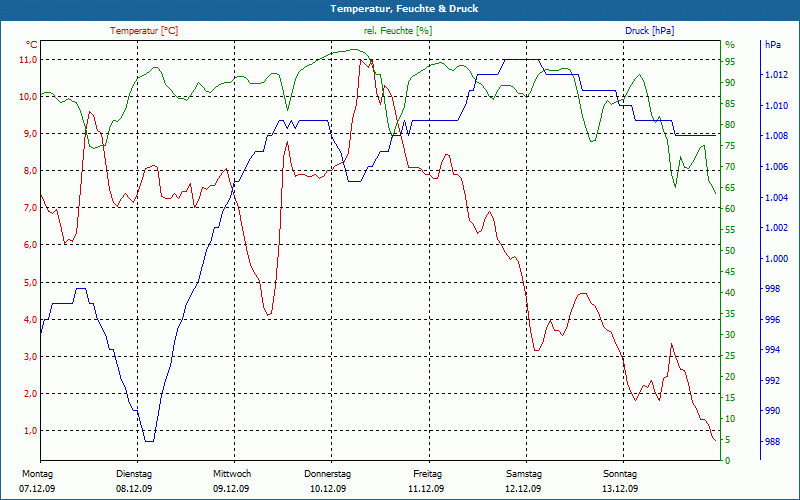Select the Montag day label
The height and width of the screenshot is (500, 800).
[37, 474]
